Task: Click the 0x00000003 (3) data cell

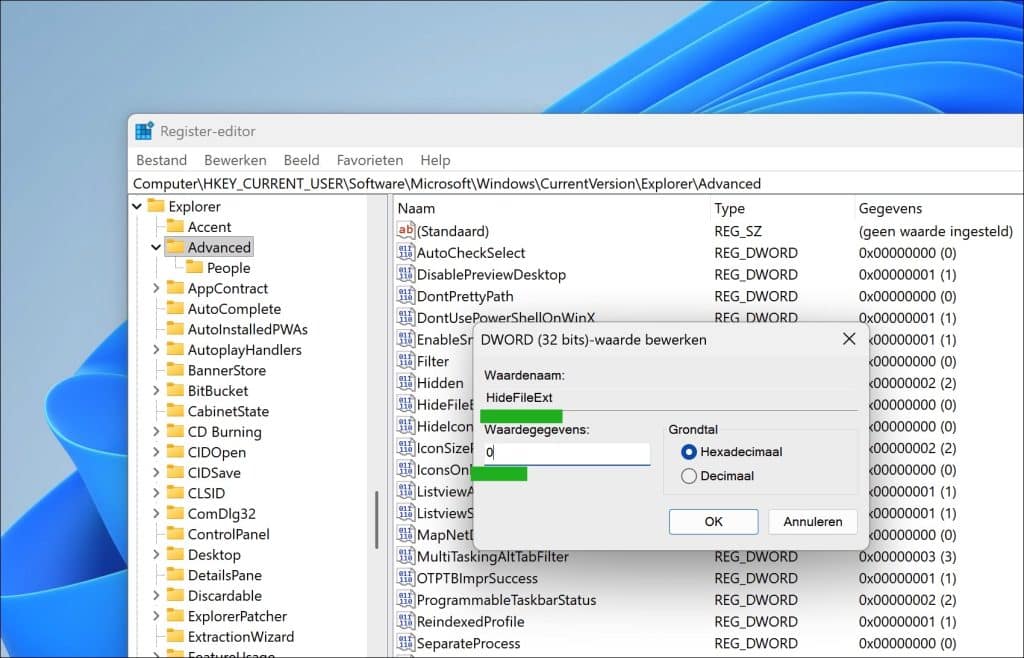Action: click(x=907, y=557)
